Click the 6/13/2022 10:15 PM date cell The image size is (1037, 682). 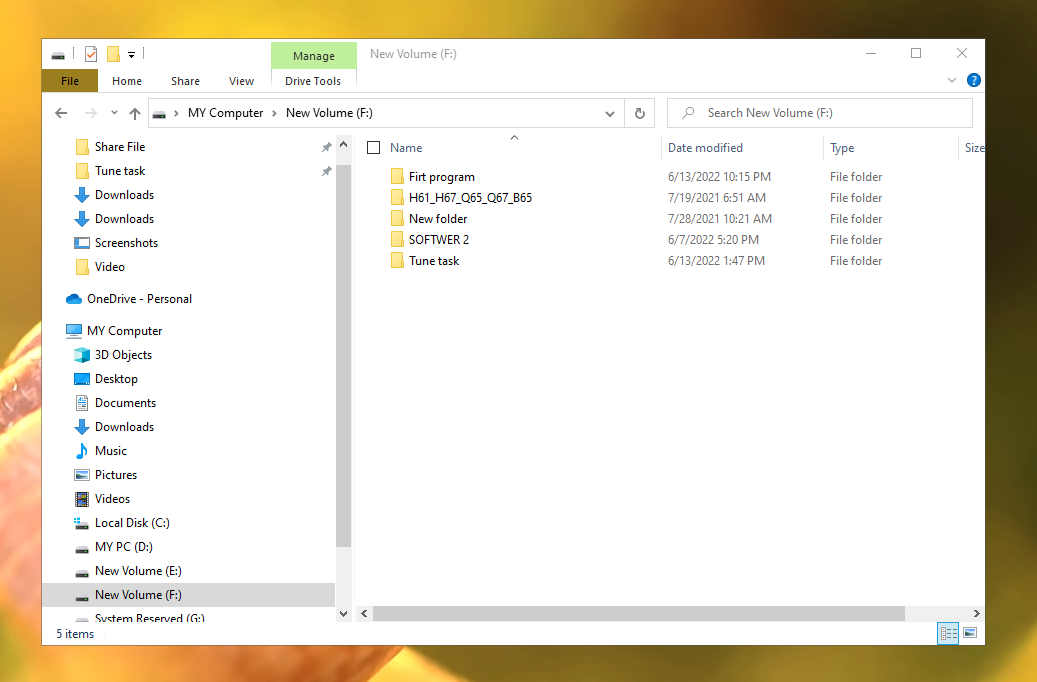719,177
